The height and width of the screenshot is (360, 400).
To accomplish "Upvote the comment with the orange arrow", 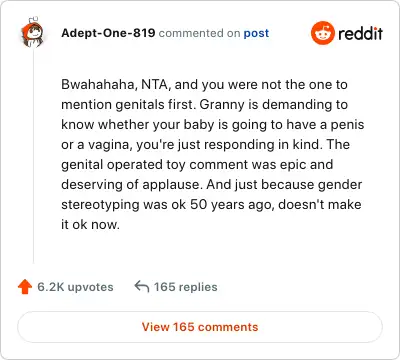I will click(x=25, y=287).
